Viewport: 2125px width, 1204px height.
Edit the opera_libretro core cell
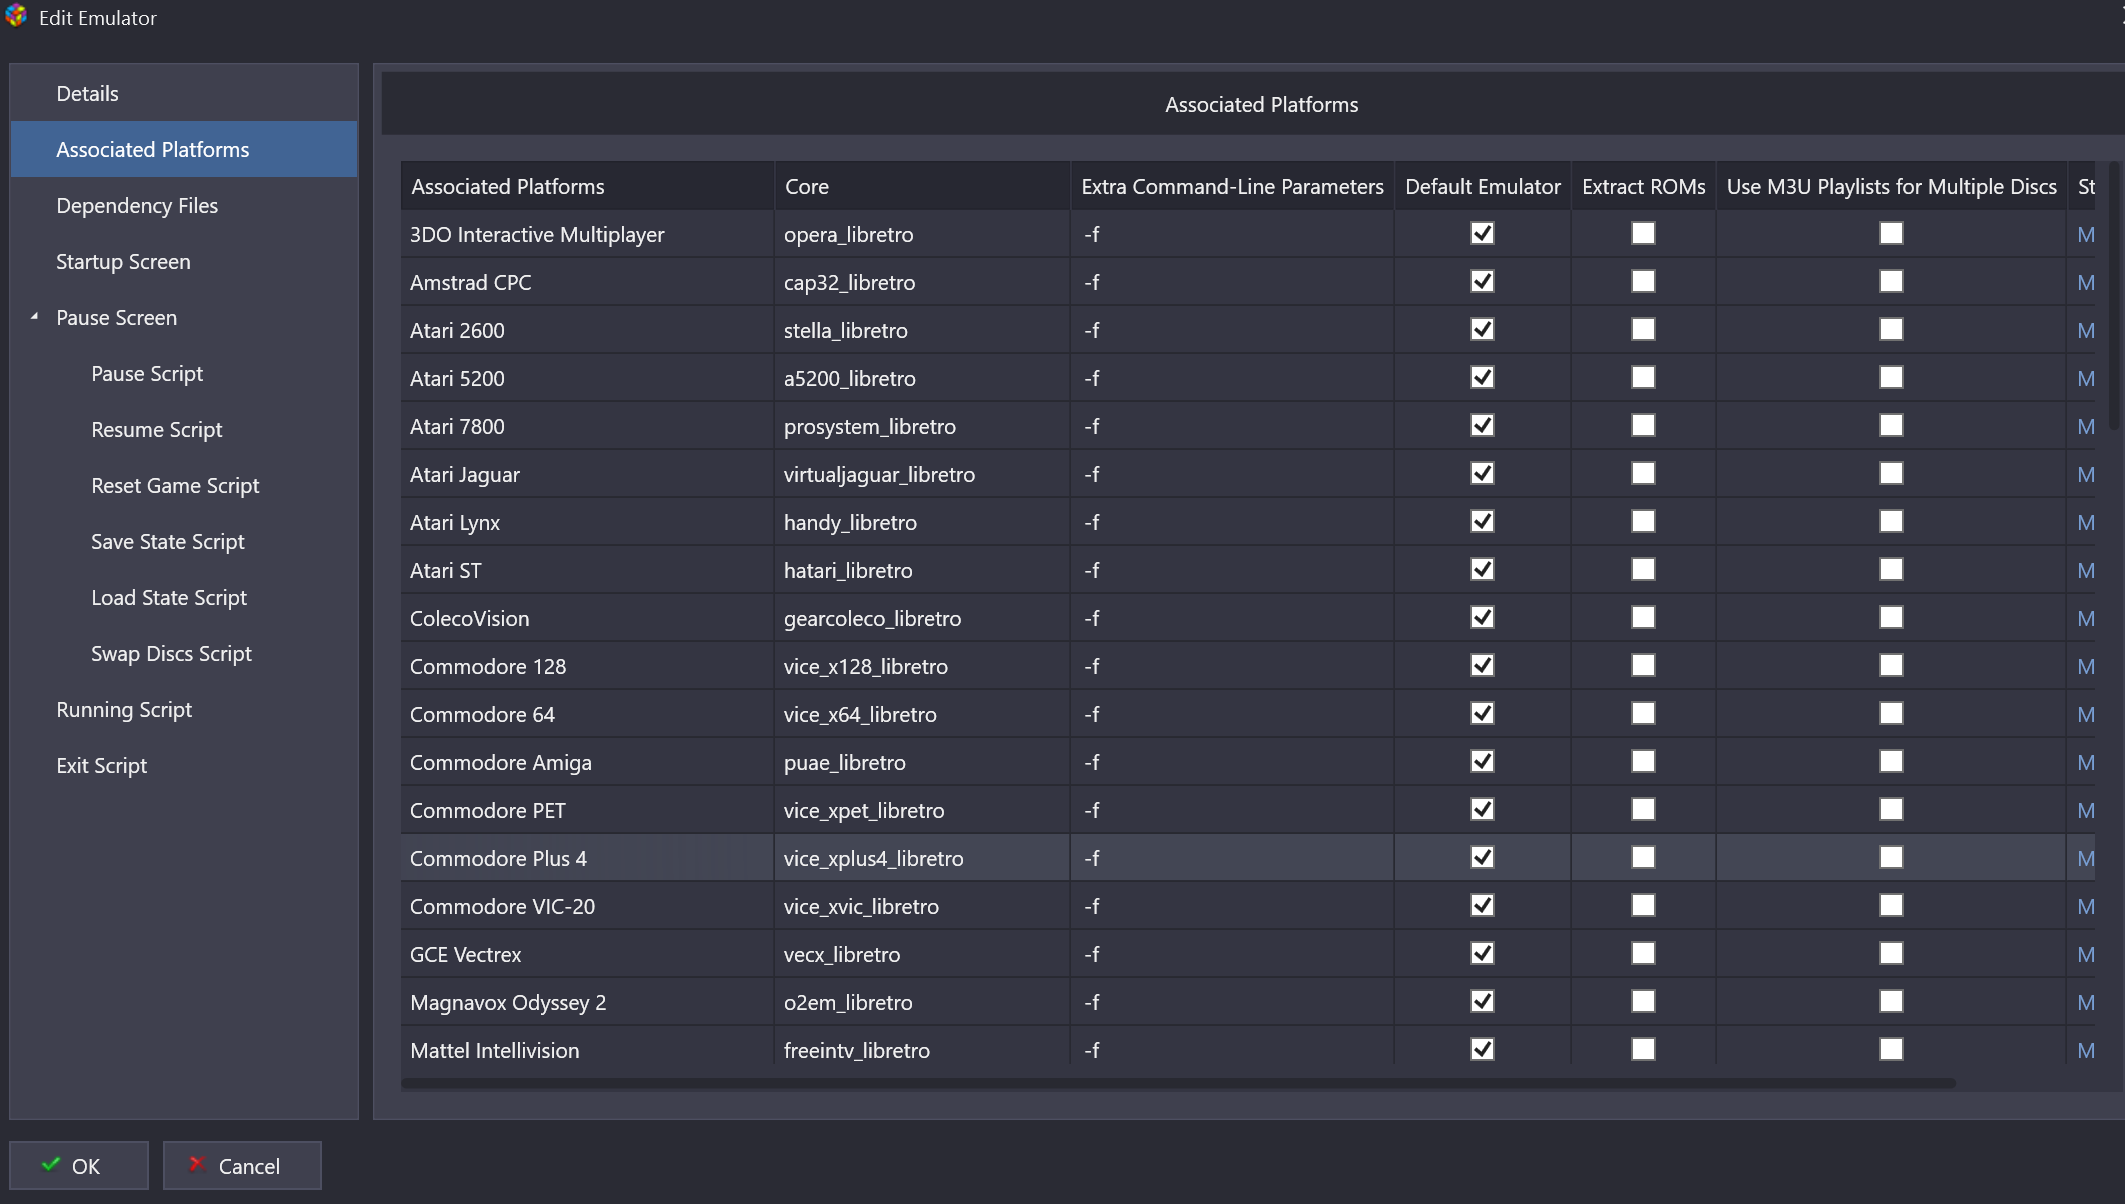tap(922, 234)
